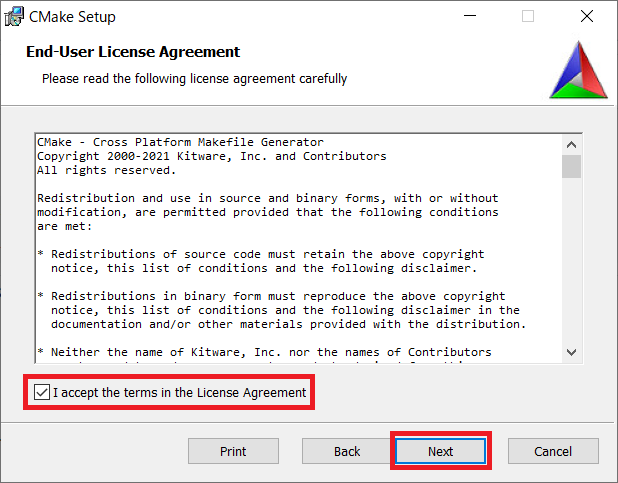The image size is (618, 483).
Task: Click inside the license text box
Action: coord(299,248)
